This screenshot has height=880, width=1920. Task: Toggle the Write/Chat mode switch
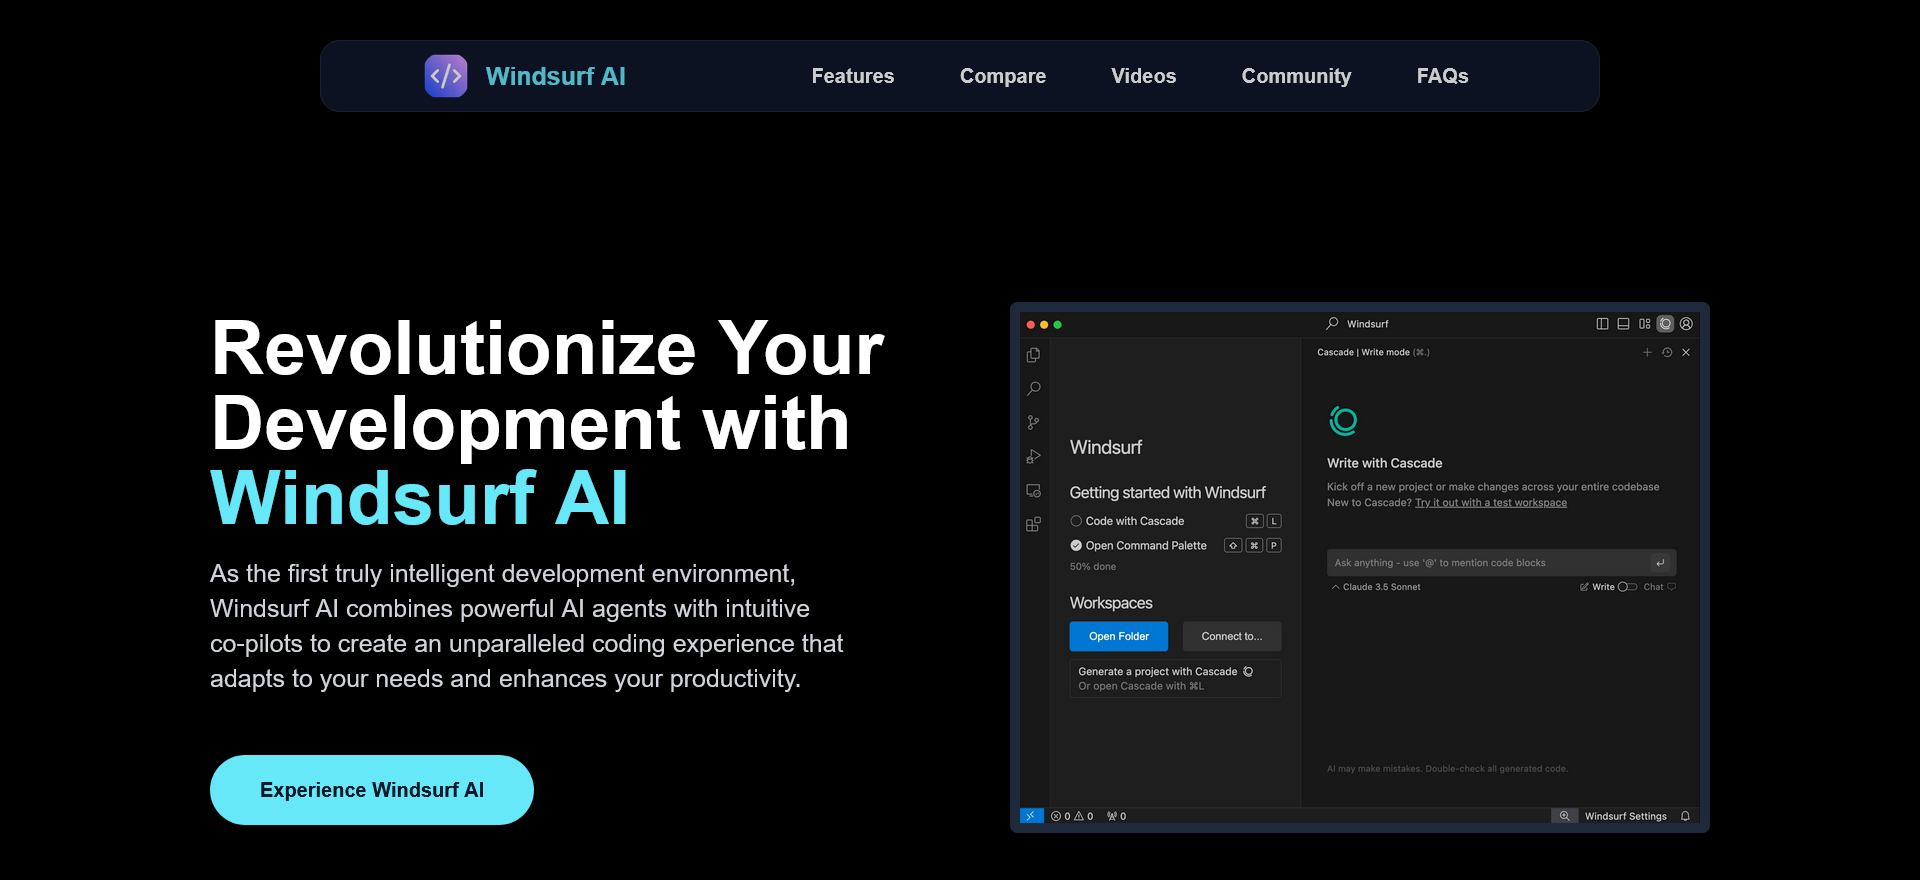pyautogui.click(x=1627, y=587)
